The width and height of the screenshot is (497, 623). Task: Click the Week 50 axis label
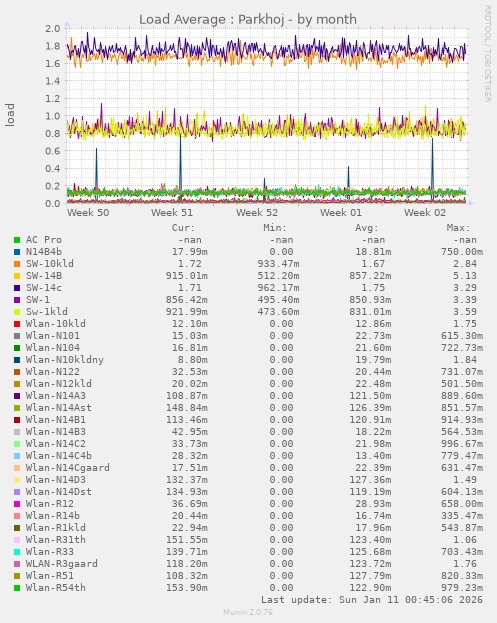point(88,213)
